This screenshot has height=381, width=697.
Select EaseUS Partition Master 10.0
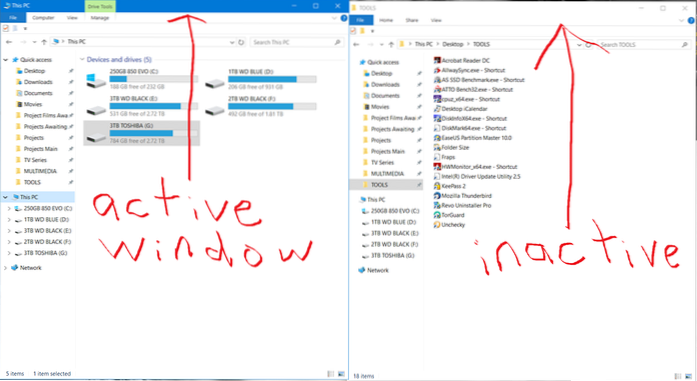(473, 138)
